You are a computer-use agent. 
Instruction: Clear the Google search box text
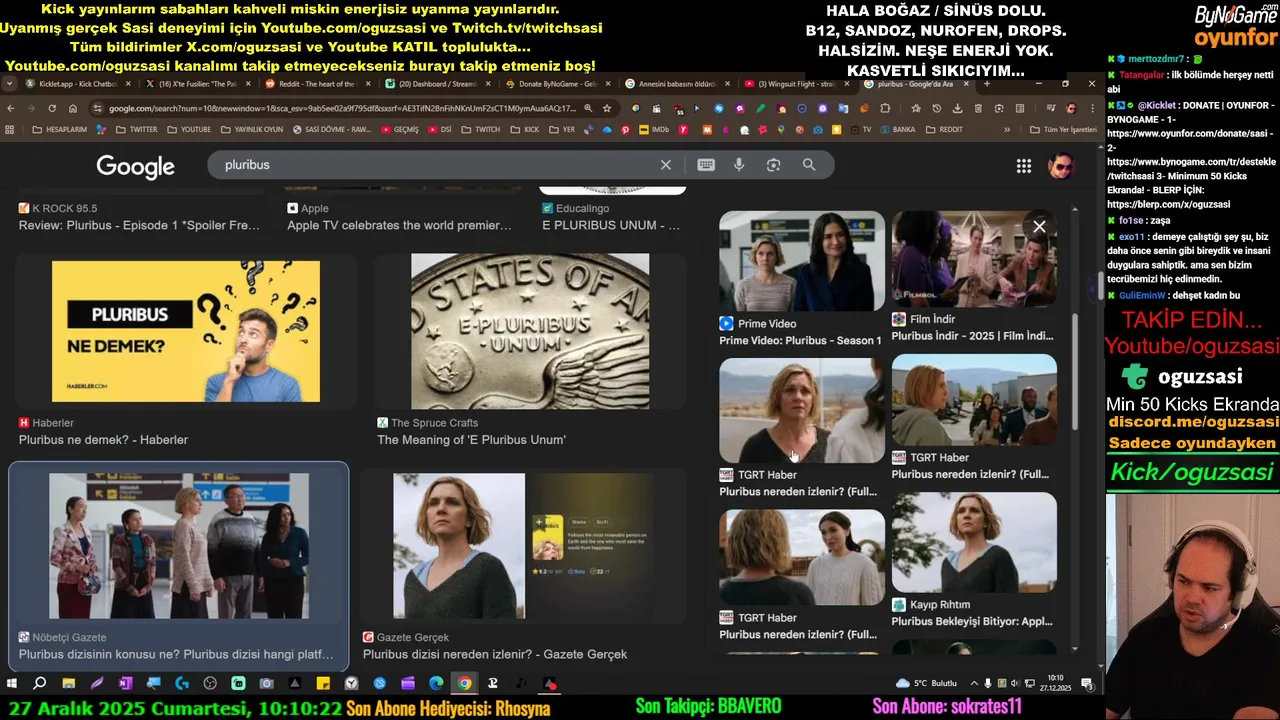(666, 165)
